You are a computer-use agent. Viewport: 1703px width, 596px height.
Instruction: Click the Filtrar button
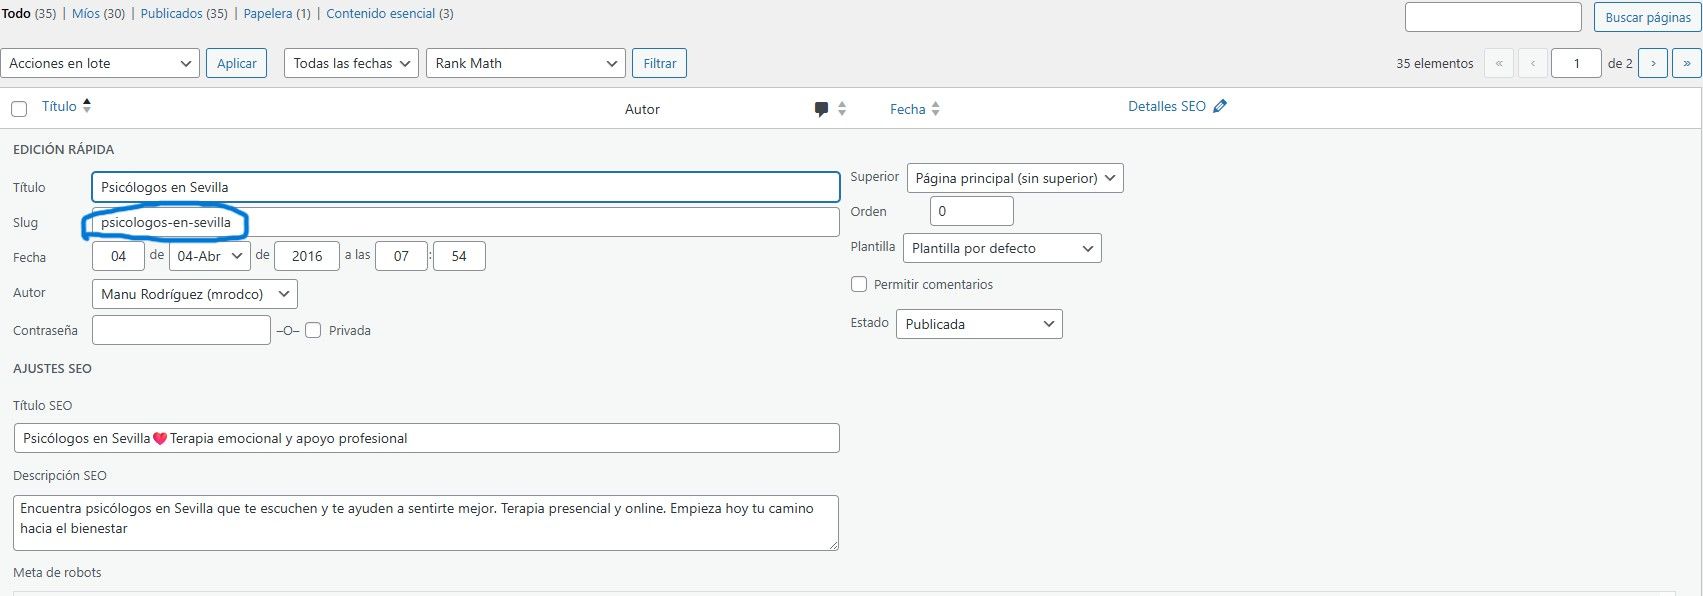pyautogui.click(x=659, y=63)
